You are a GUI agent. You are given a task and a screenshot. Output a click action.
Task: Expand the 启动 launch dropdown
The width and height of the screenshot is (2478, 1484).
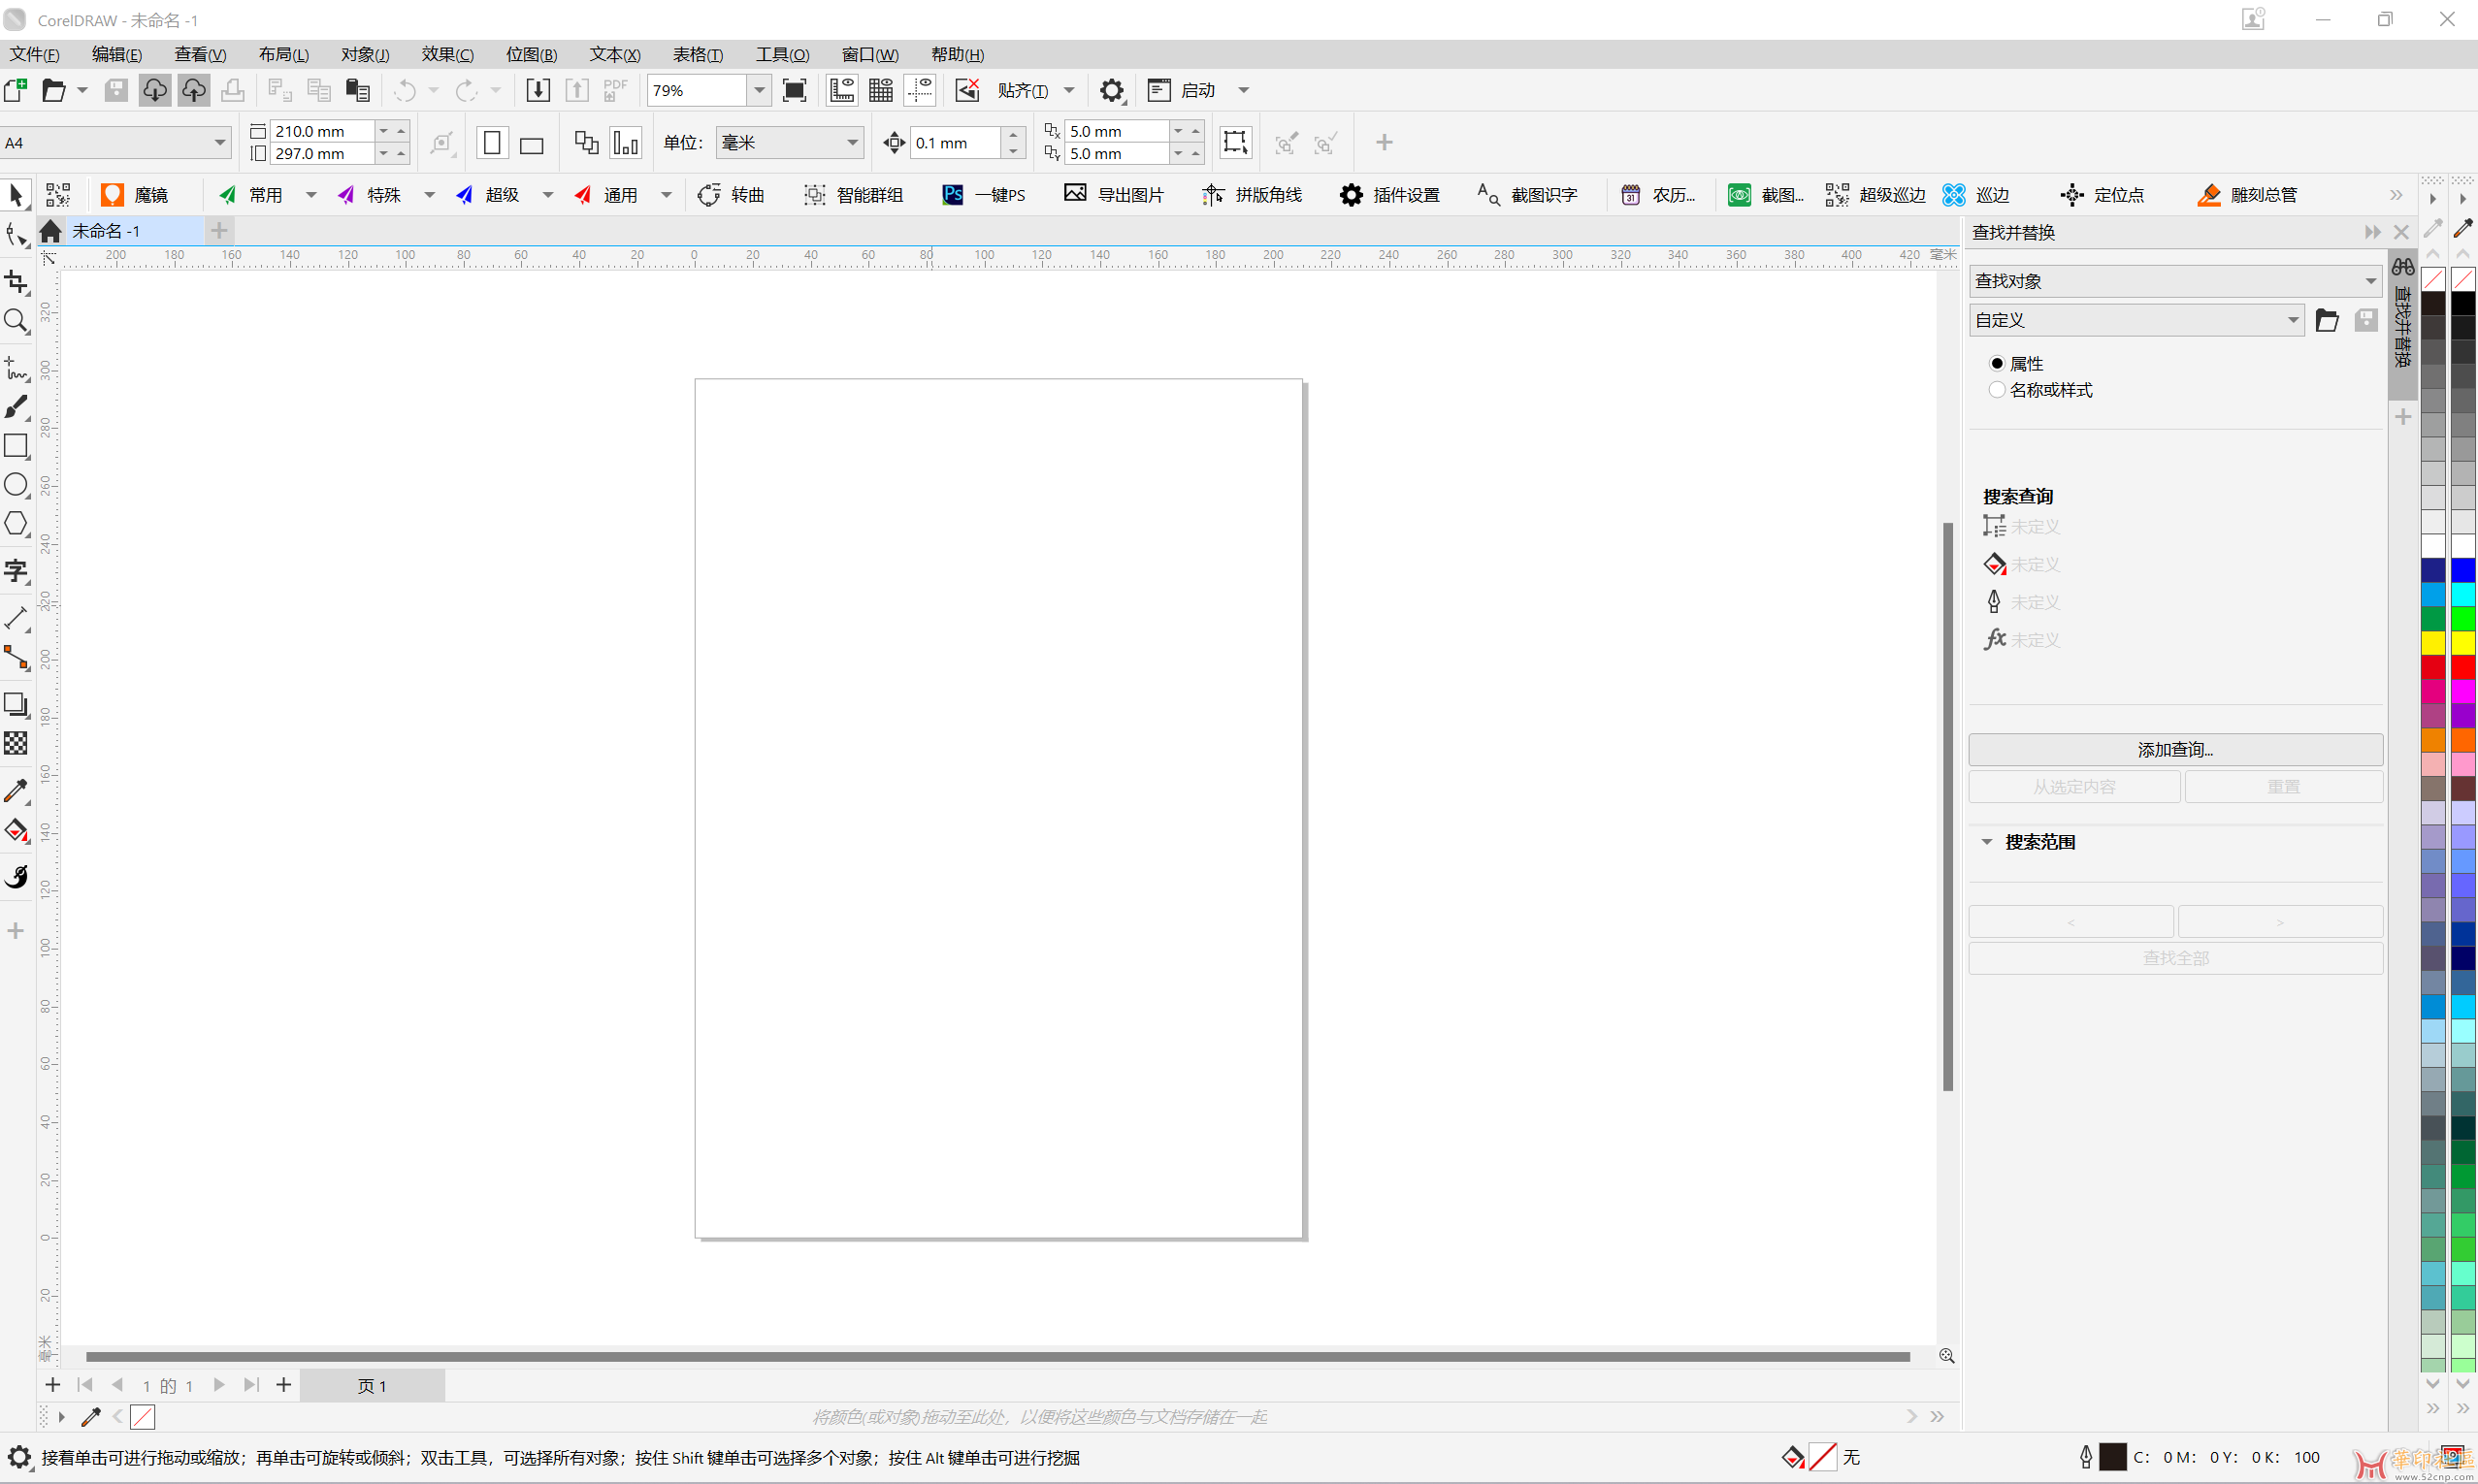tap(1244, 90)
